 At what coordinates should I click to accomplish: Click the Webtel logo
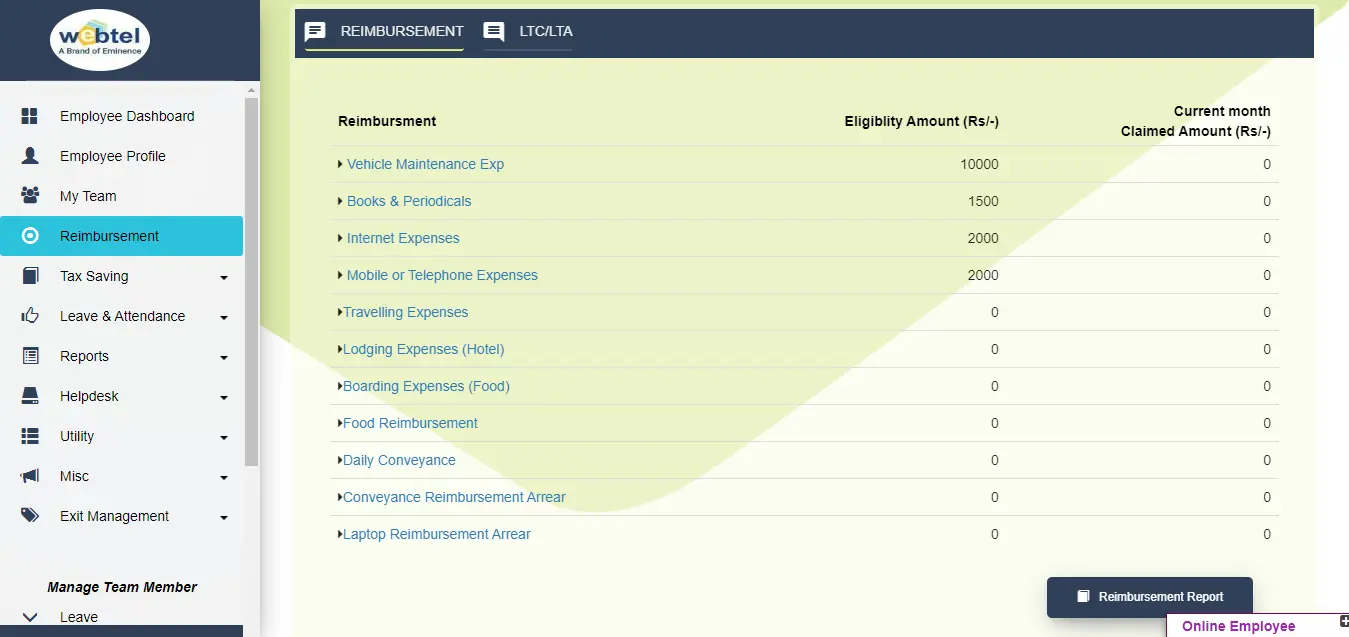pyautogui.click(x=100, y=40)
